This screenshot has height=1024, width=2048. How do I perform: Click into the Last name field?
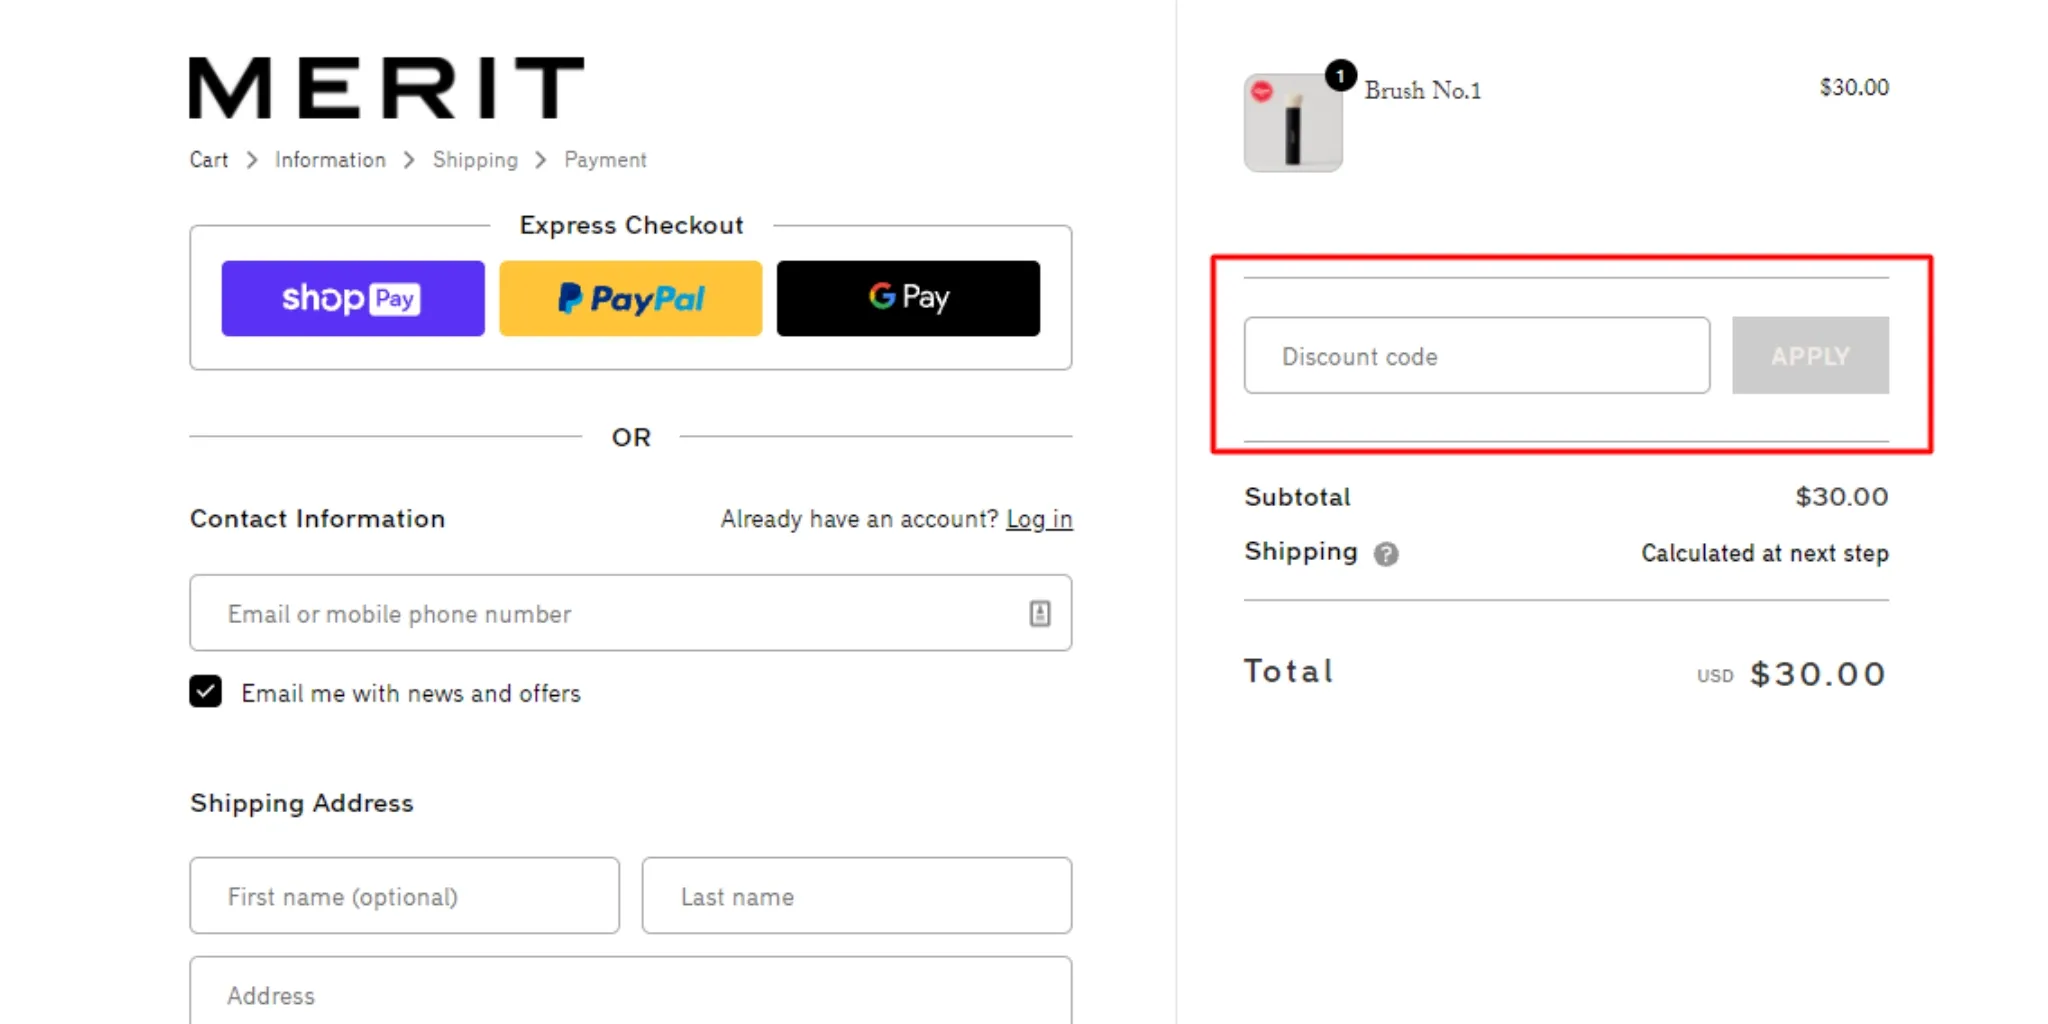click(x=856, y=896)
